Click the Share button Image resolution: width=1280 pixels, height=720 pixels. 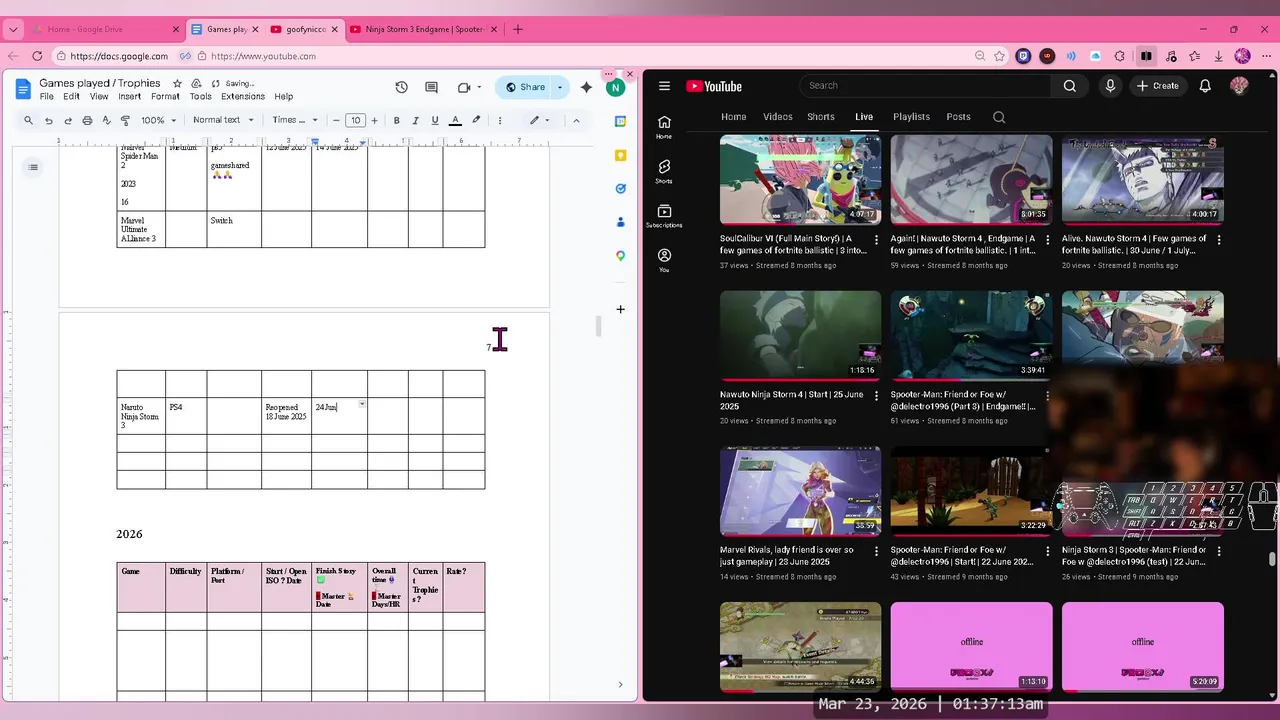coord(524,87)
